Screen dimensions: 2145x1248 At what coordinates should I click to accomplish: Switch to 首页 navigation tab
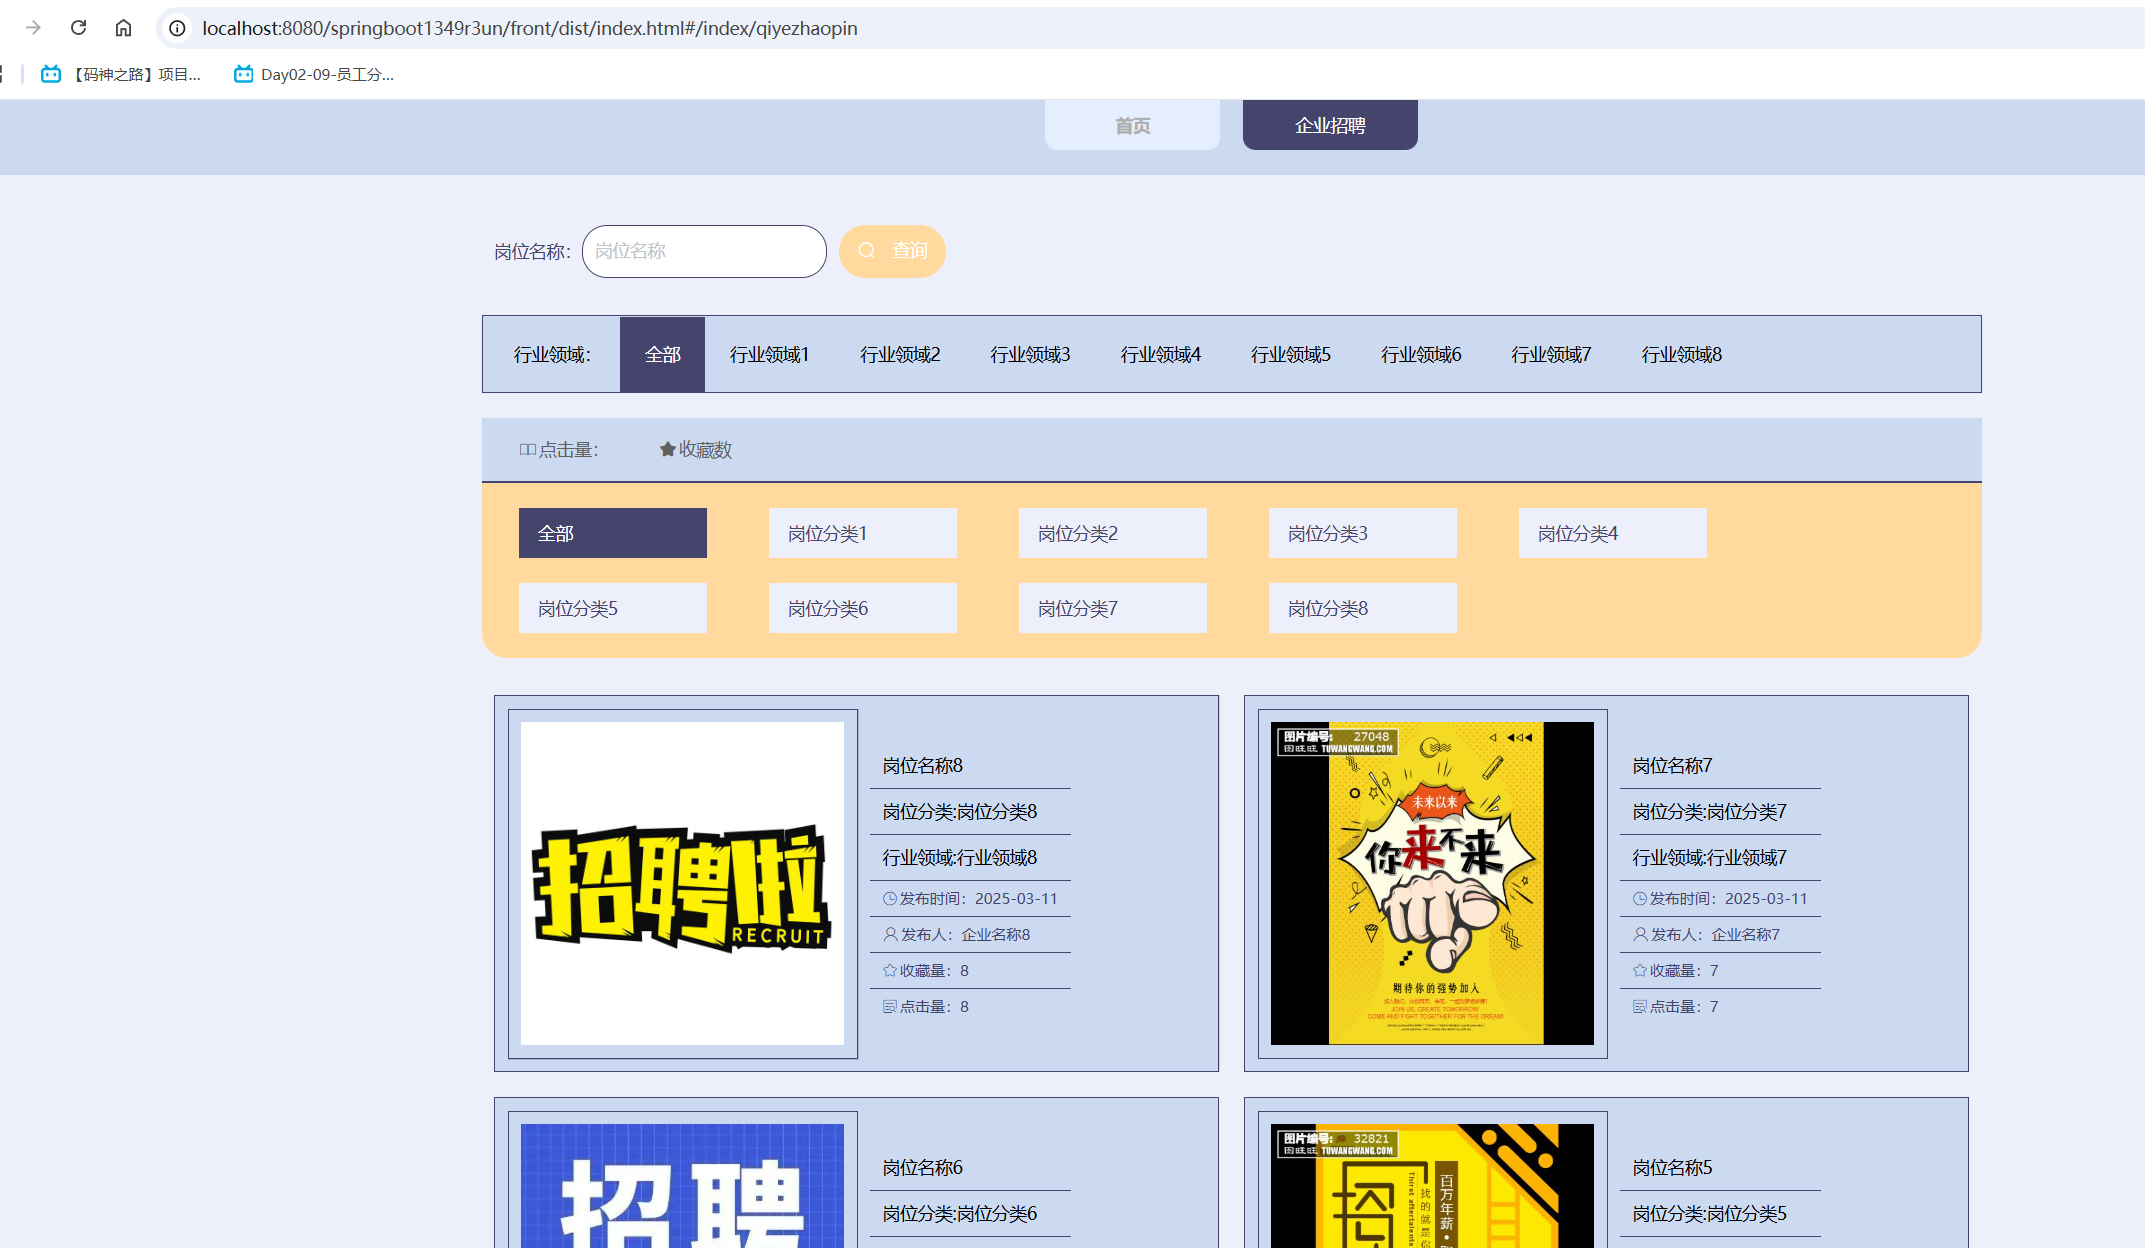1132,126
